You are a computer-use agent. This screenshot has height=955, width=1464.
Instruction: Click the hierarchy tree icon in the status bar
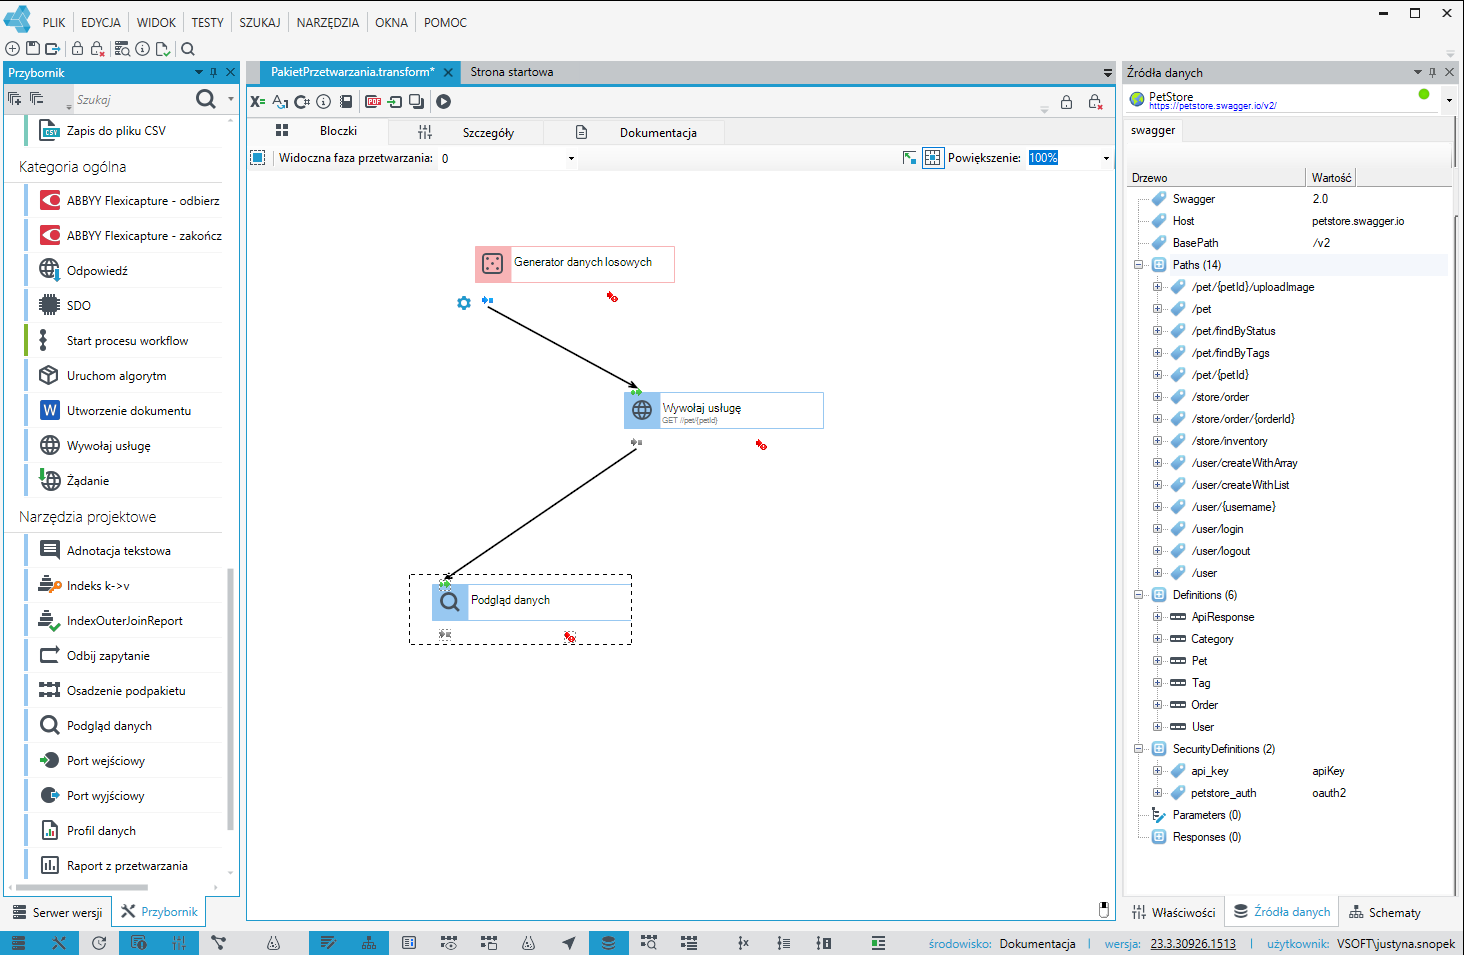click(x=368, y=942)
